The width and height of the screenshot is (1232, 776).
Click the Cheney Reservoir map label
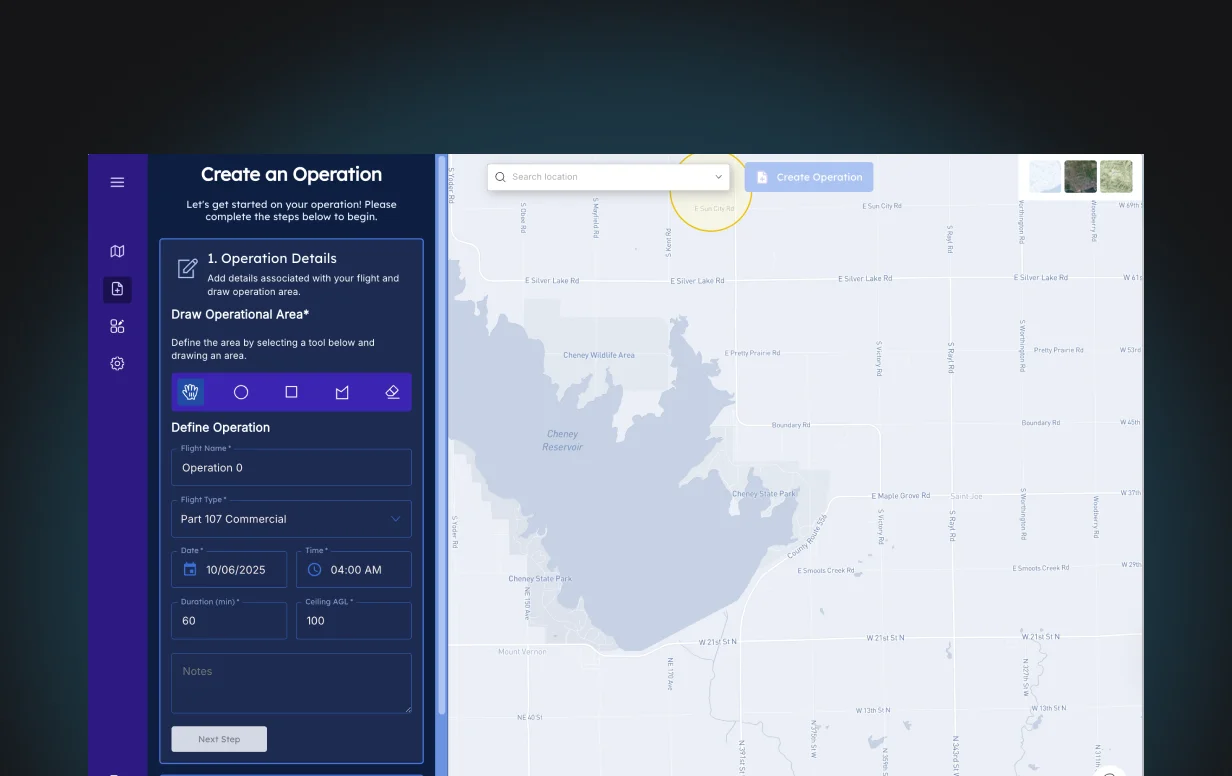563,440
